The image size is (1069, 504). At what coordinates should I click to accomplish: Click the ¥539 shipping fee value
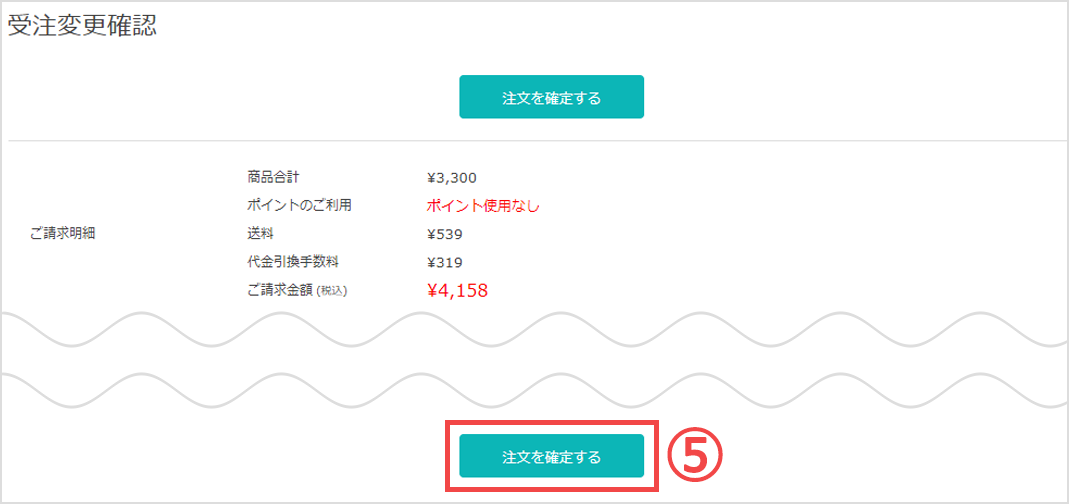coord(445,235)
